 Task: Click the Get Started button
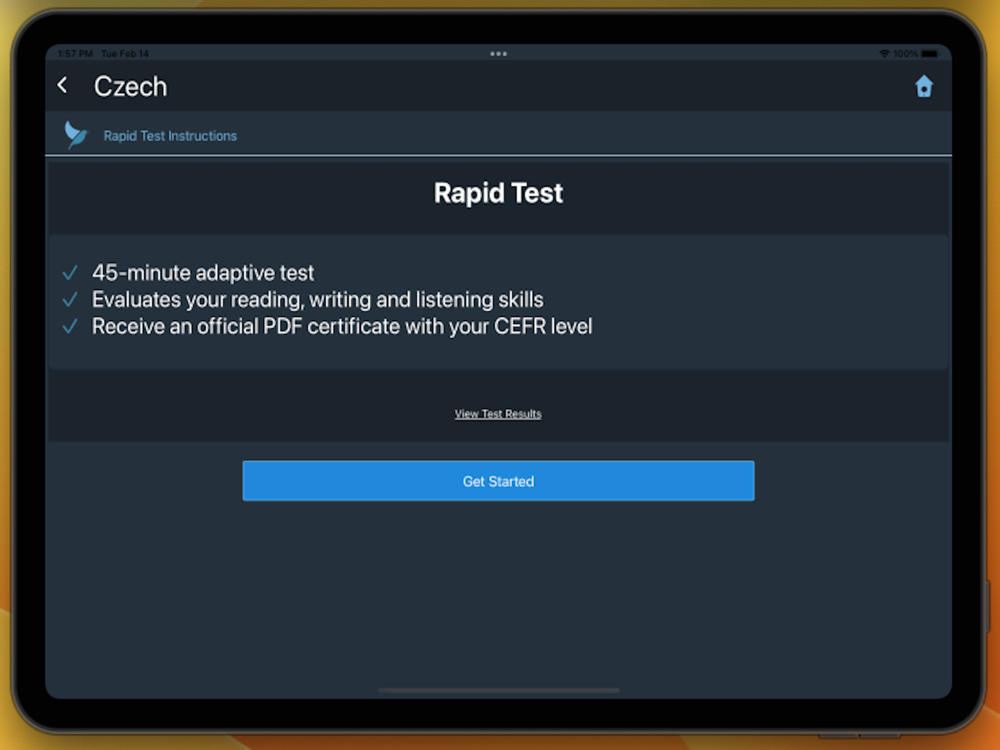pyautogui.click(x=498, y=481)
